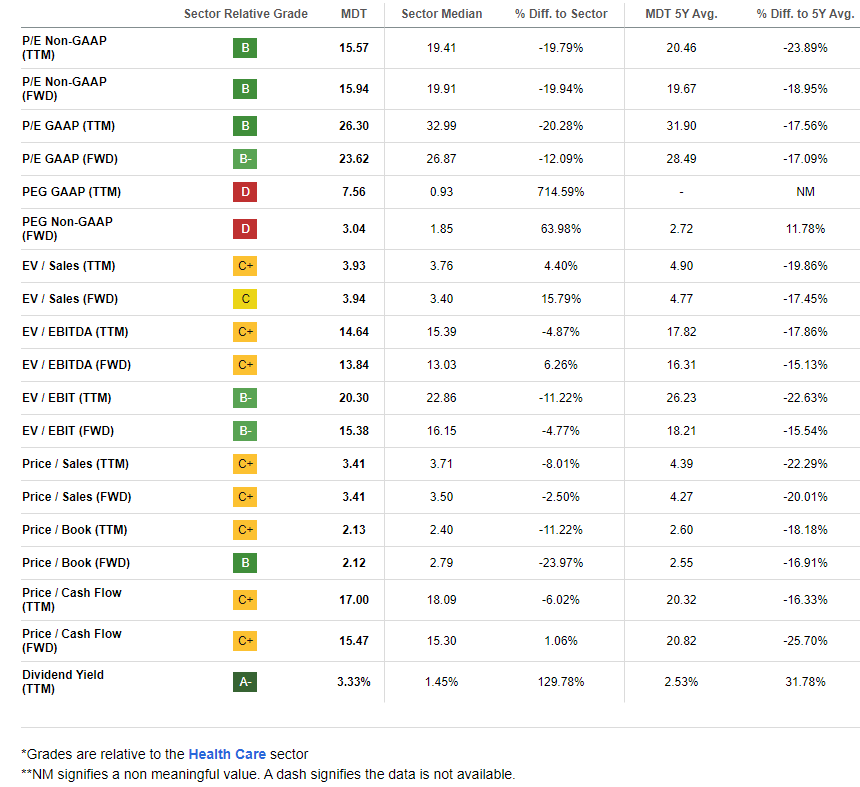This screenshot has height=787, width=860.
Task: Select the EV / Sales (TTM) row label
Action: [69, 266]
